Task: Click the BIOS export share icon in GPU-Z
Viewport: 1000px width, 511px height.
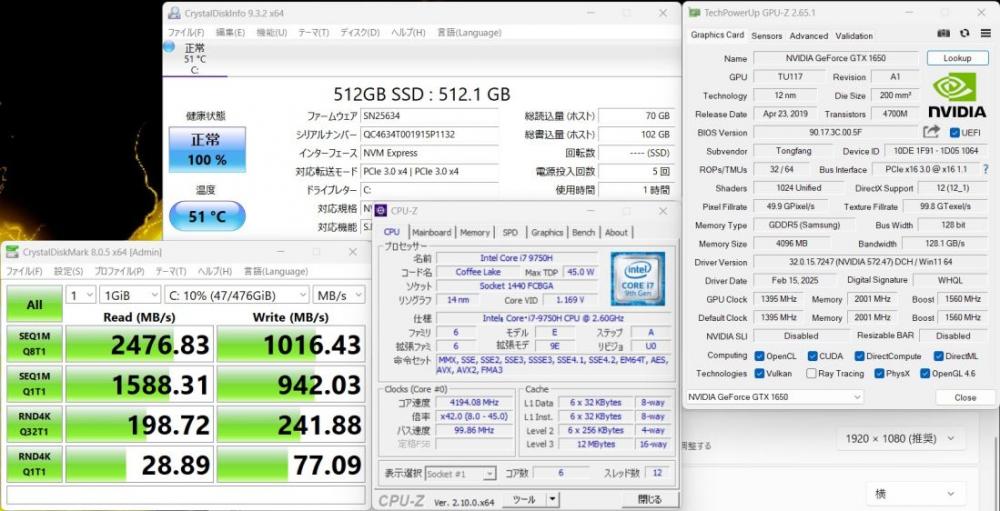Action: tap(931, 132)
